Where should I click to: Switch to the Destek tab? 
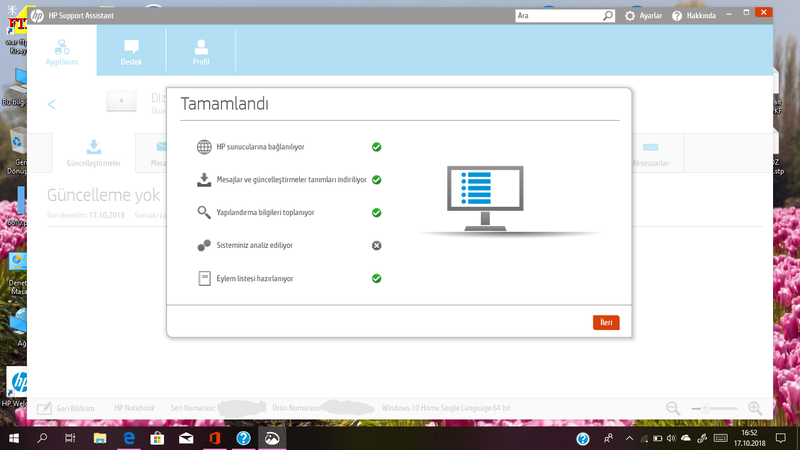click(x=131, y=52)
